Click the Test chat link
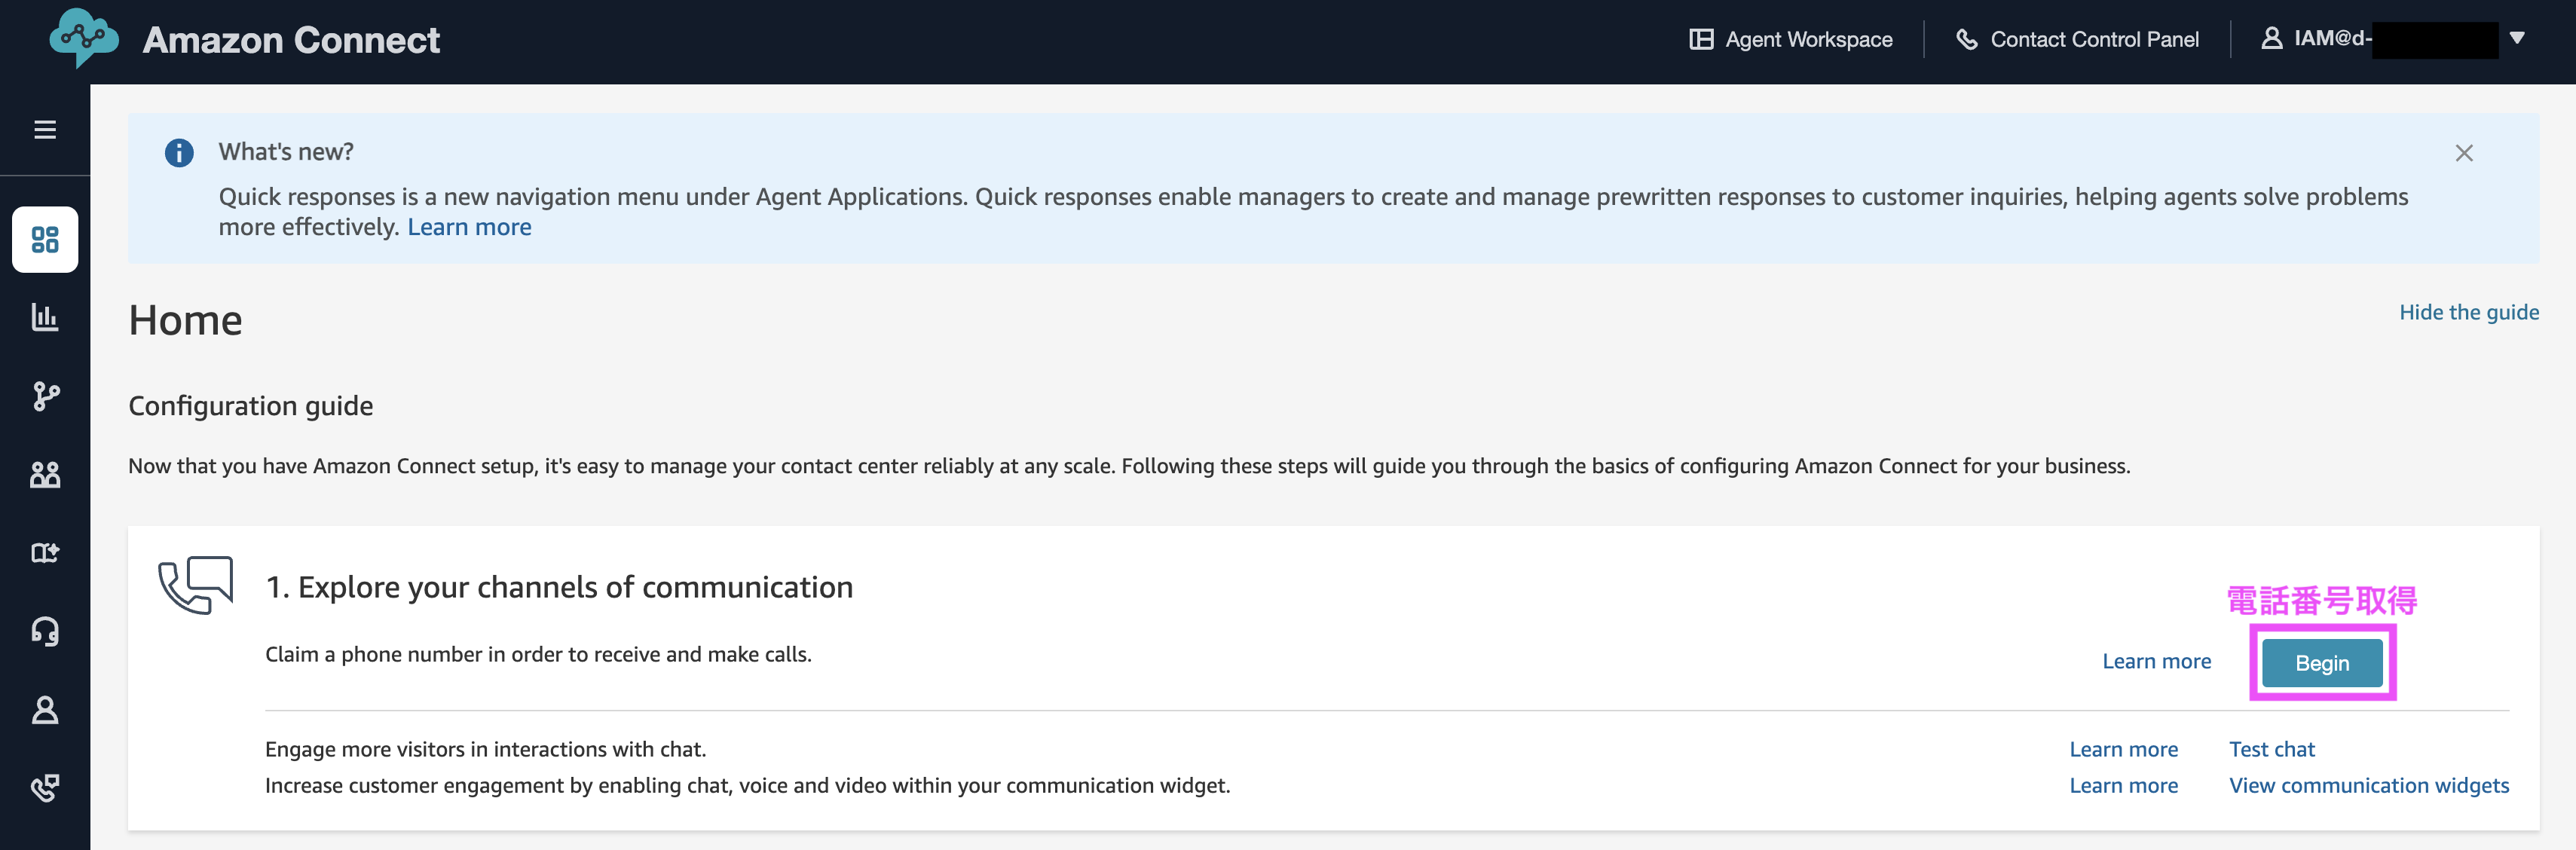The image size is (2576, 850). [x=2271, y=749]
